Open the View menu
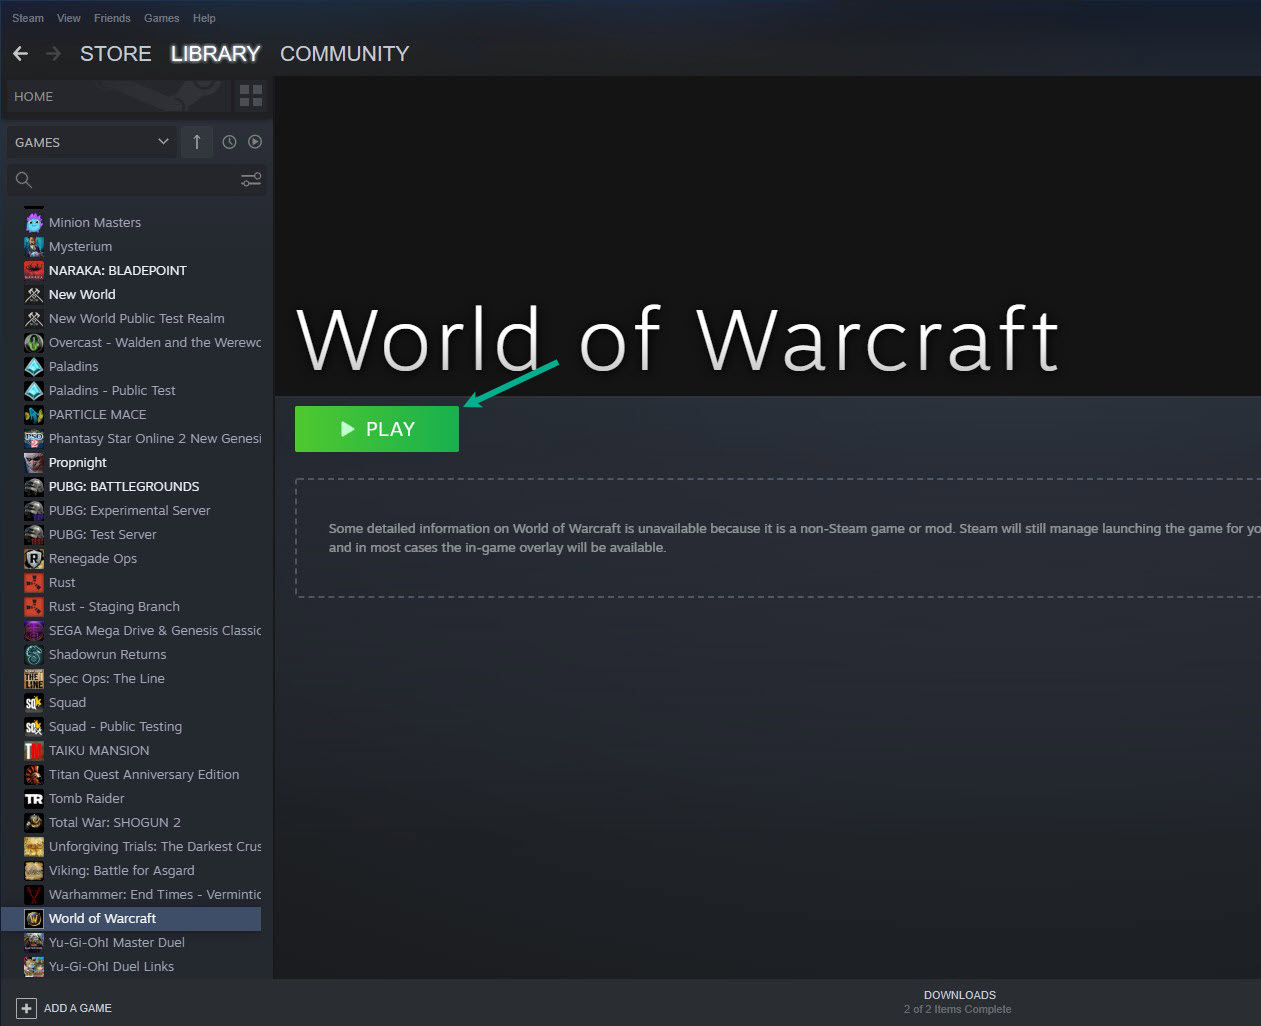Screen dimensions: 1261x1026 pyautogui.click(x=69, y=18)
